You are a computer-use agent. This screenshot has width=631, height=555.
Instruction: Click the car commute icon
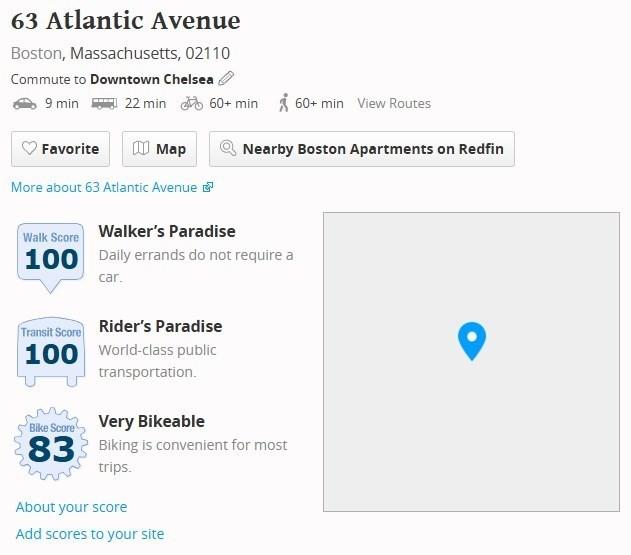click(x=24, y=103)
